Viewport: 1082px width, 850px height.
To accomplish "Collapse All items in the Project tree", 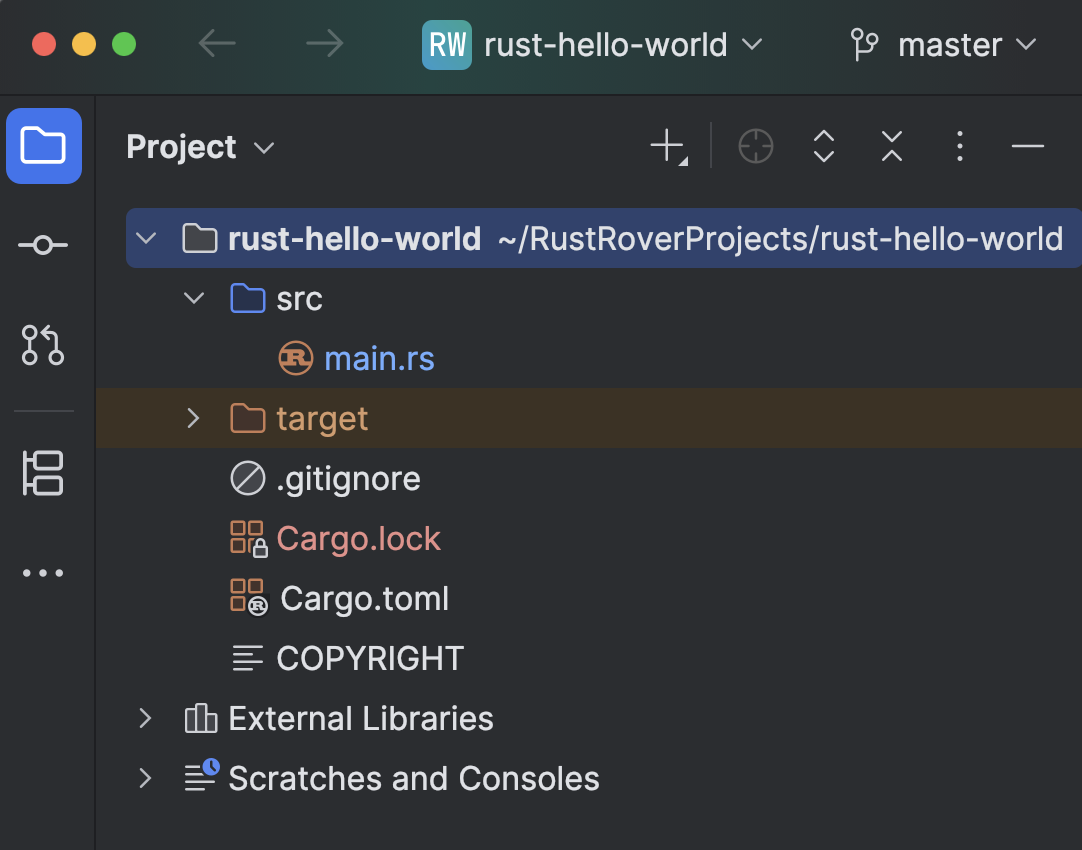I will [891, 146].
